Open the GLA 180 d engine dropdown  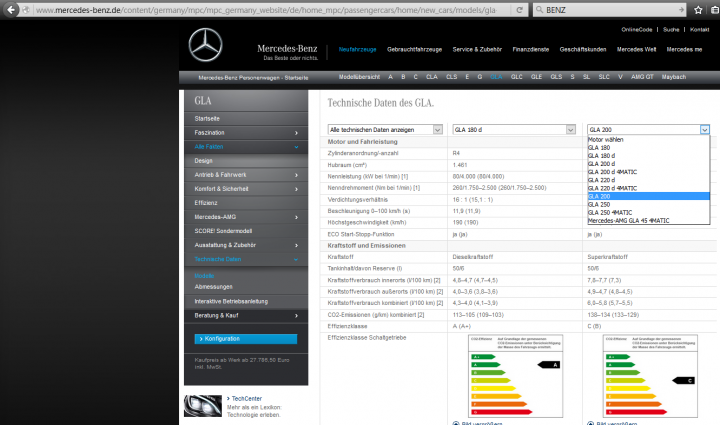pos(514,130)
